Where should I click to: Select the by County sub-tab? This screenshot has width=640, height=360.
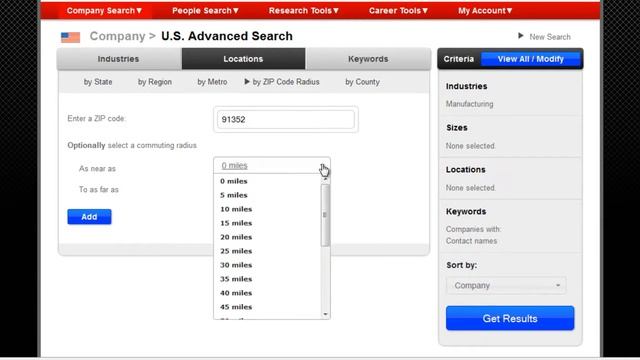click(x=362, y=82)
